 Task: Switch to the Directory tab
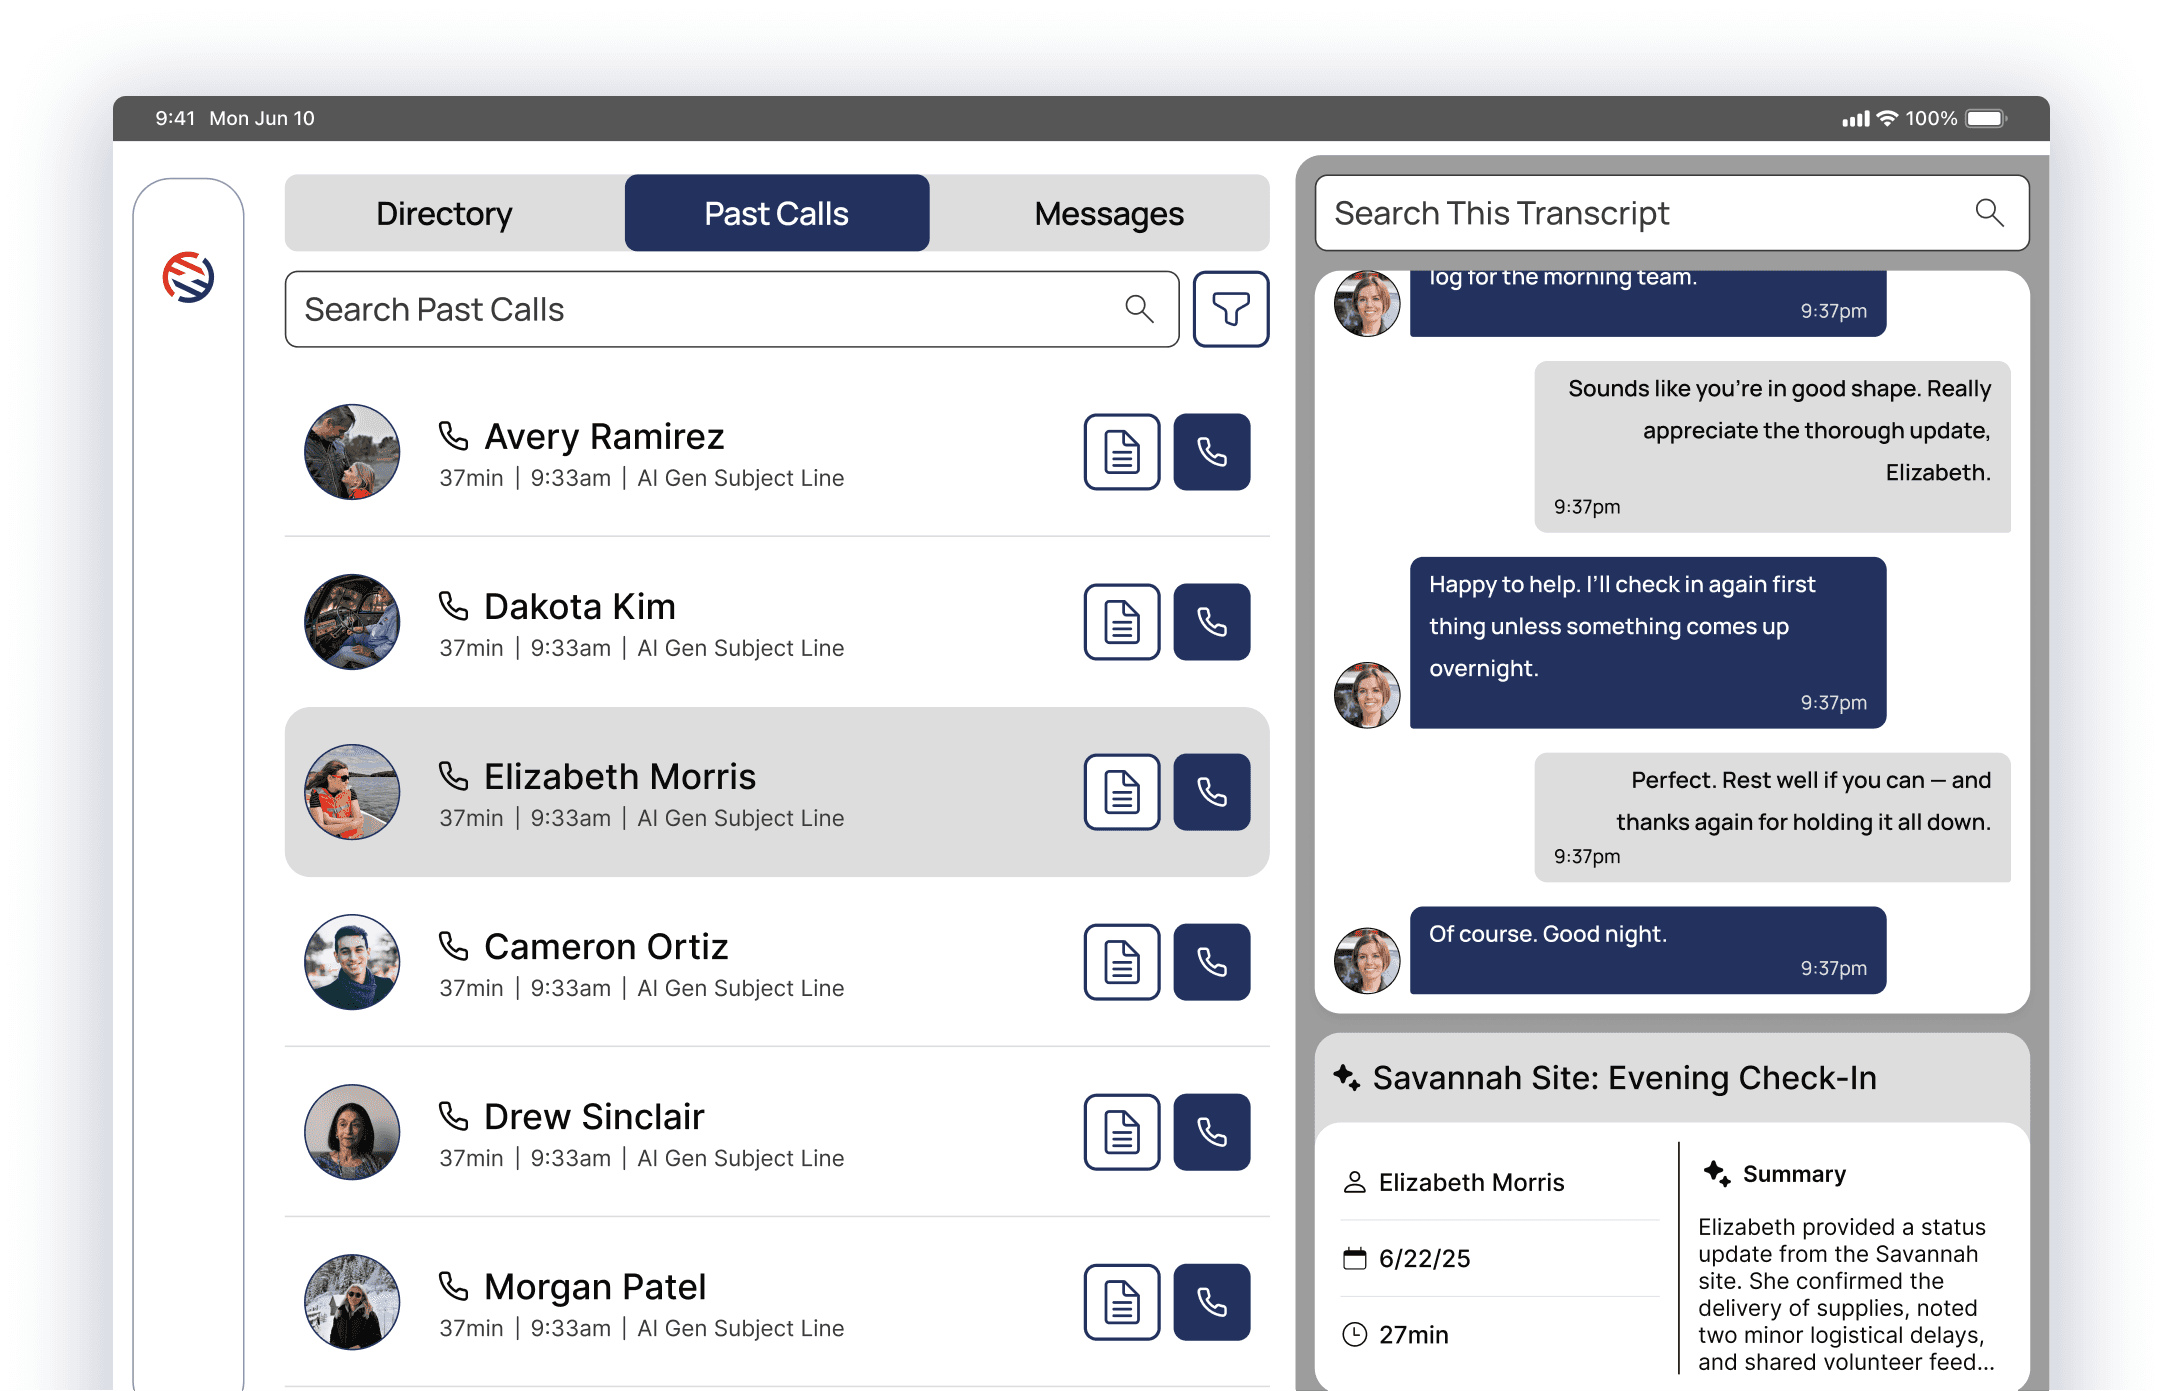point(444,213)
